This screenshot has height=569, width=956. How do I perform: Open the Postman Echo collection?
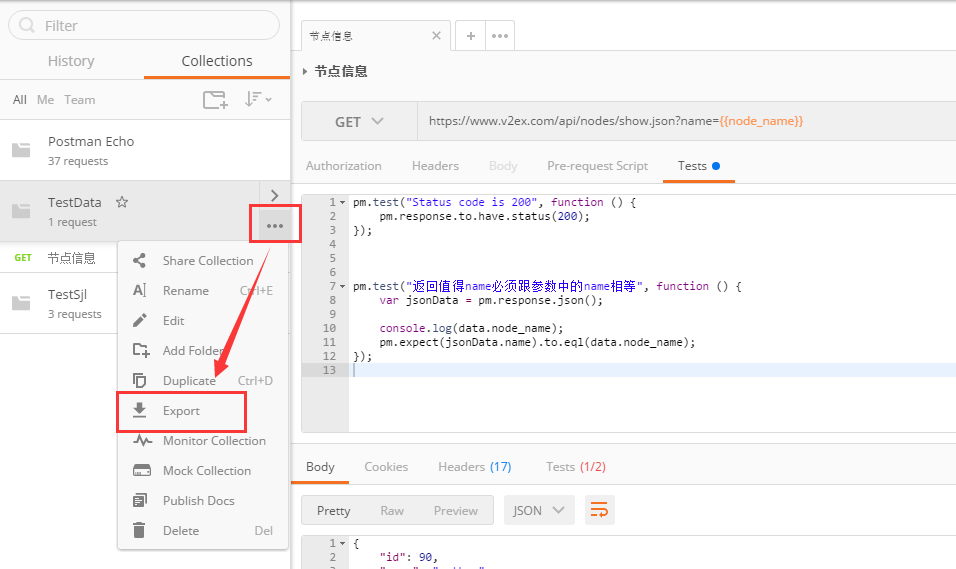[x=144, y=150]
